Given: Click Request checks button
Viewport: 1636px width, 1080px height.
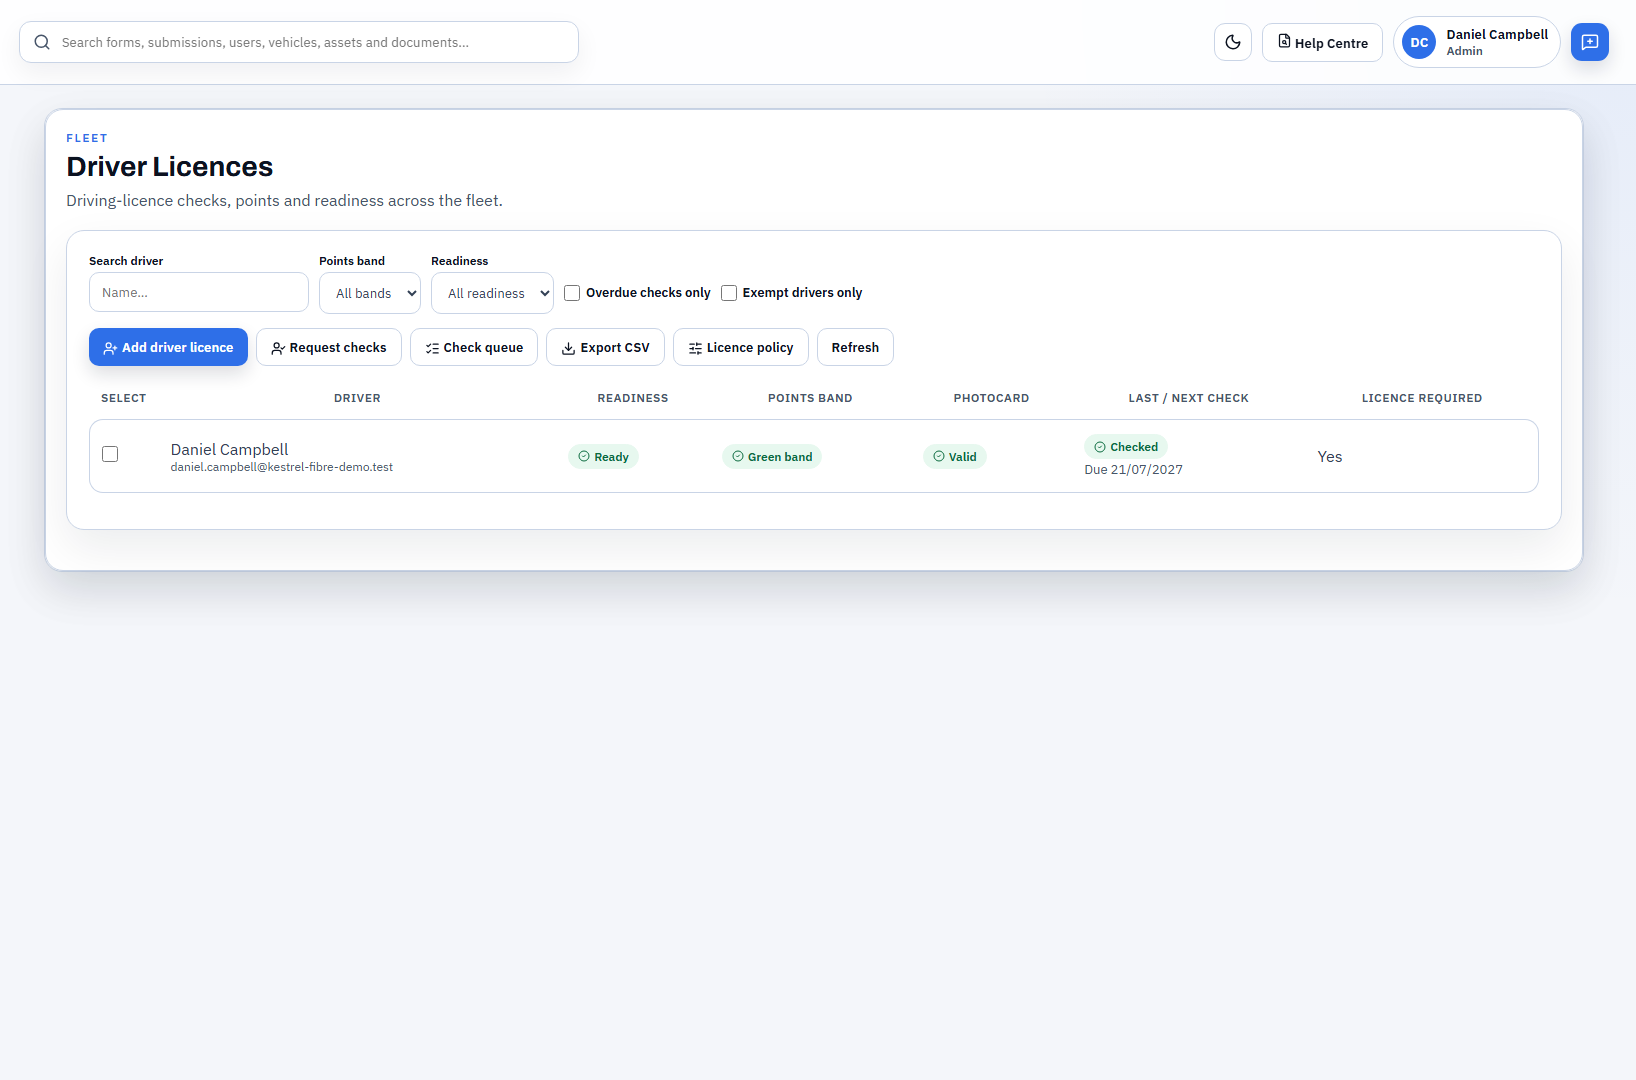Looking at the screenshot, I should [x=328, y=347].
